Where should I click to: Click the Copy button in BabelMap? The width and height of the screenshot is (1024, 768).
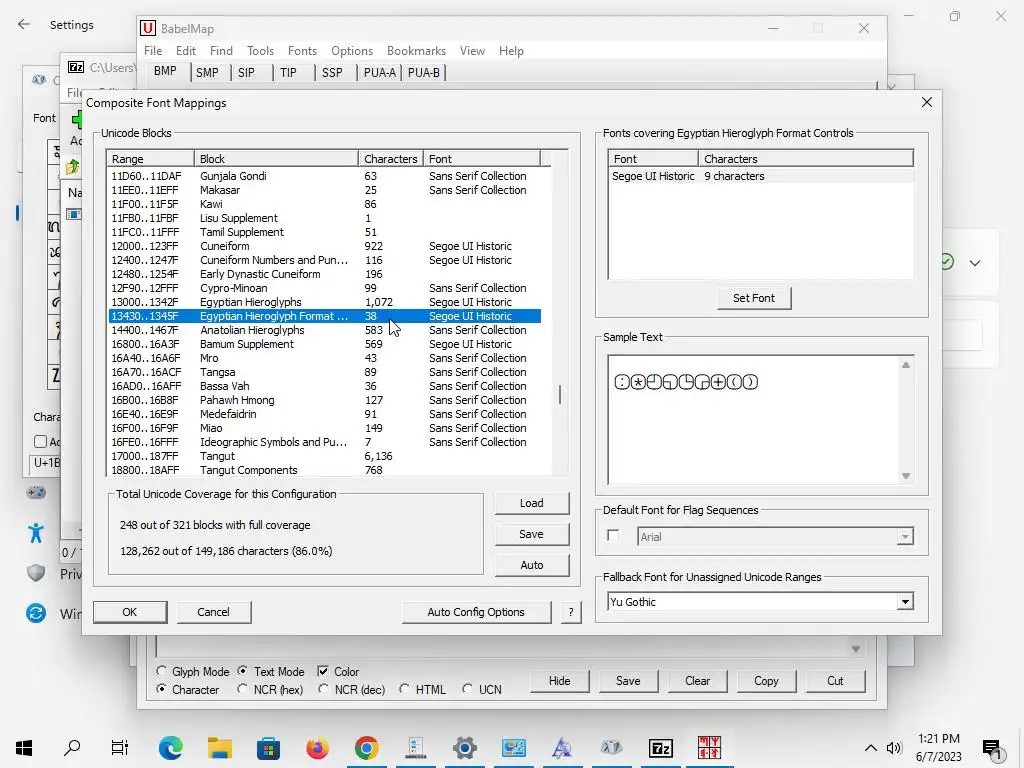766,680
